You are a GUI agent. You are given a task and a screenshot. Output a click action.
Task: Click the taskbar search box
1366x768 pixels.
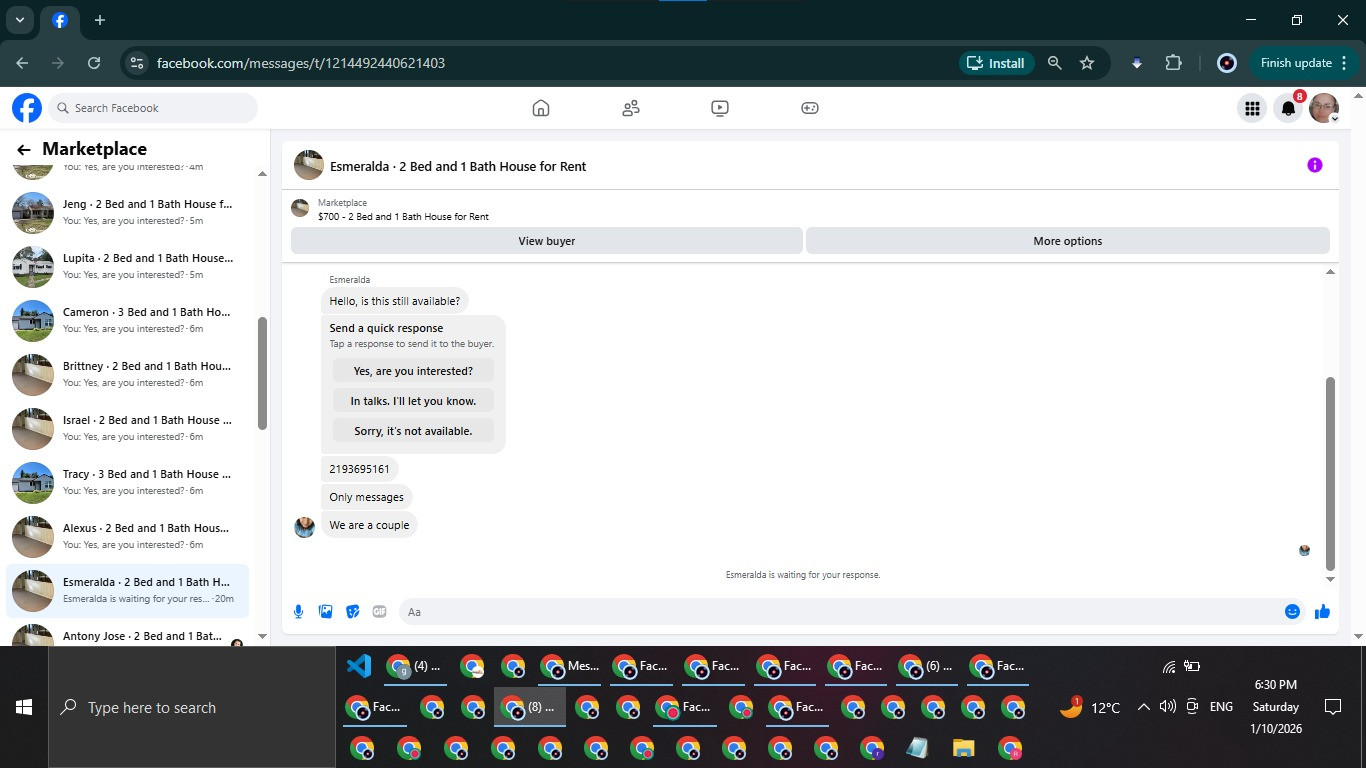(192, 707)
